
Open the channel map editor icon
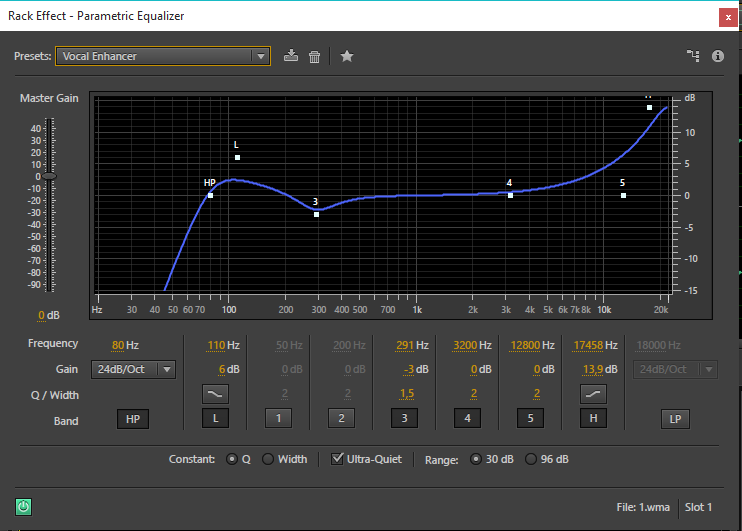pos(693,56)
